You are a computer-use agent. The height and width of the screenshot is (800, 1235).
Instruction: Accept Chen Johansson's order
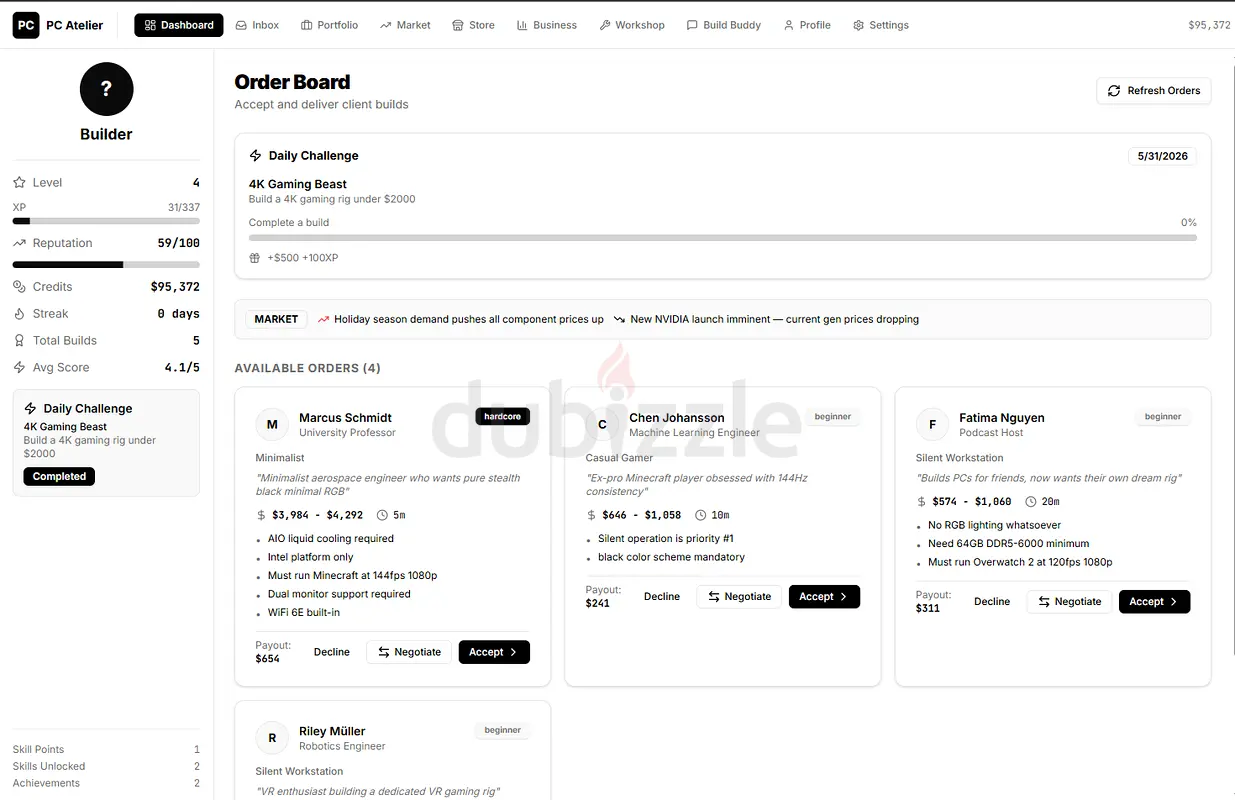click(x=824, y=597)
